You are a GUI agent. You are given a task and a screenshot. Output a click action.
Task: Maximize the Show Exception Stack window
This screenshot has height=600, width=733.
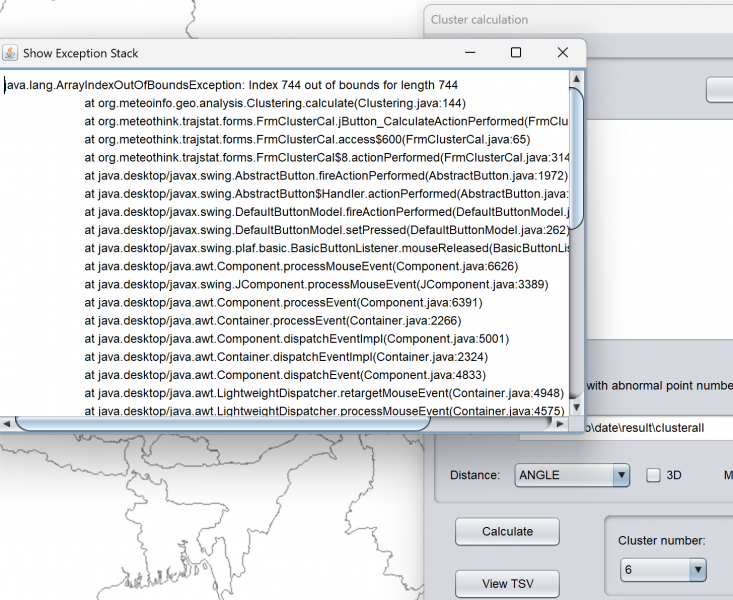click(x=516, y=52)
